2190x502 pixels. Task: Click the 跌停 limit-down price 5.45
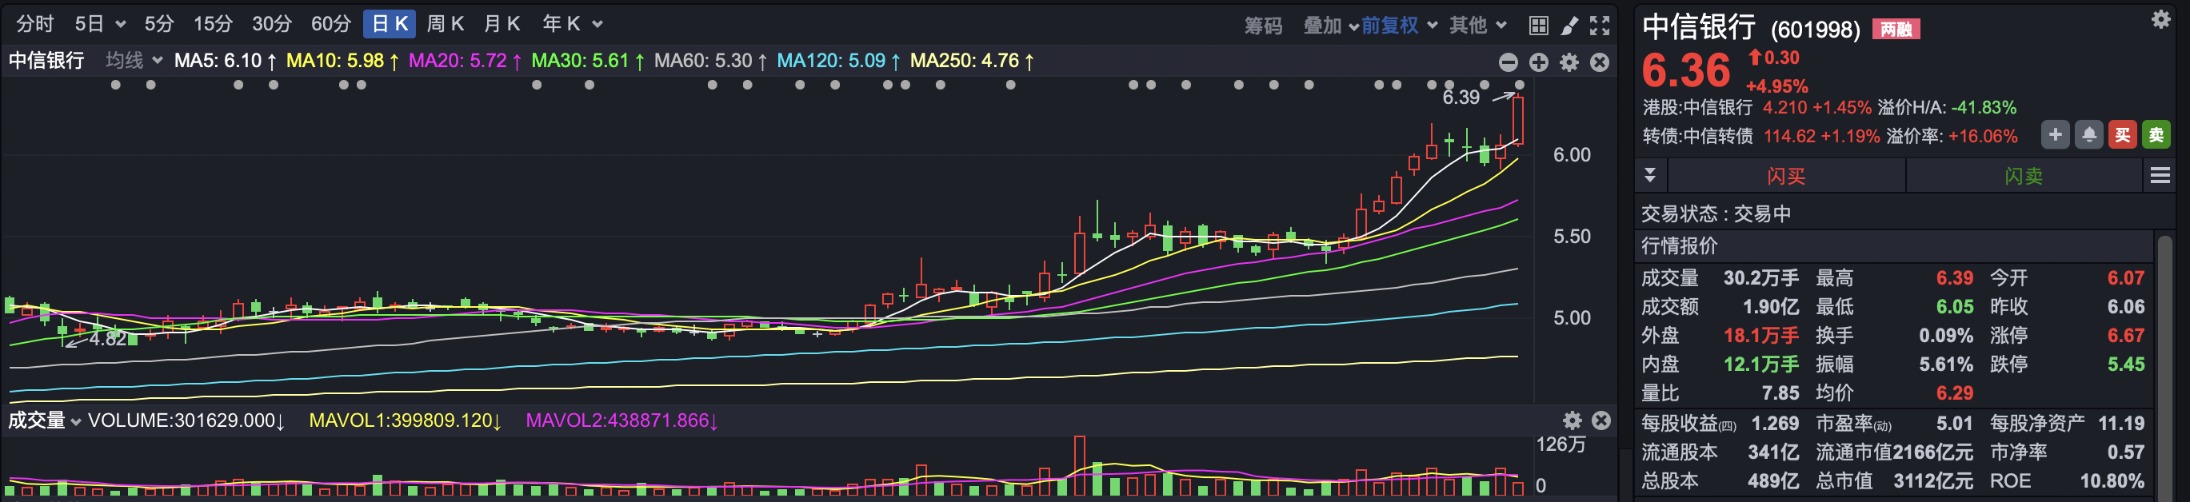coord(2126,365)
